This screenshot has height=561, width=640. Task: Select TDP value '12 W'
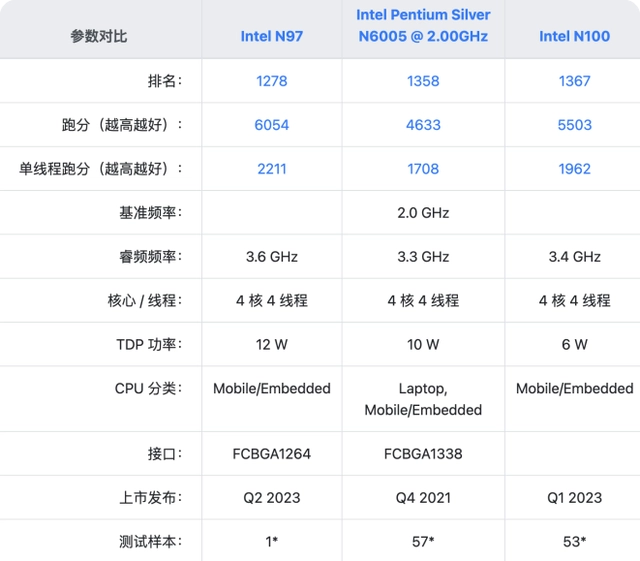click(271, 345)
